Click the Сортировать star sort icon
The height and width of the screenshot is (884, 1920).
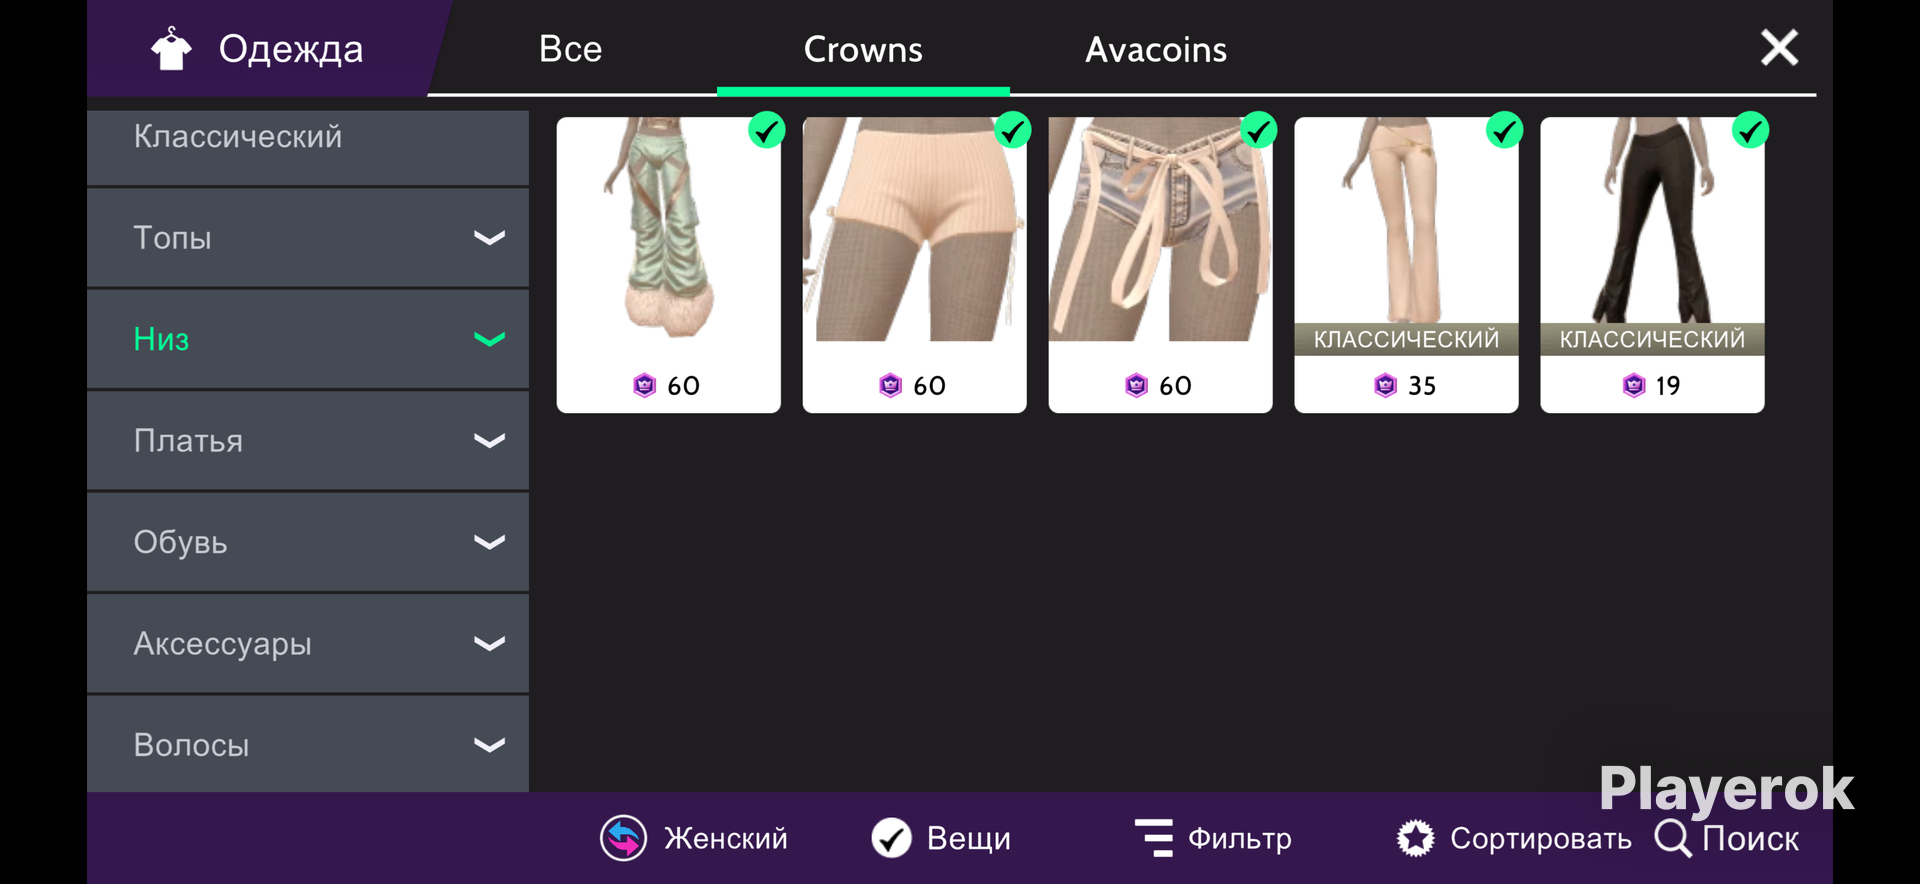pos(1415,838)
